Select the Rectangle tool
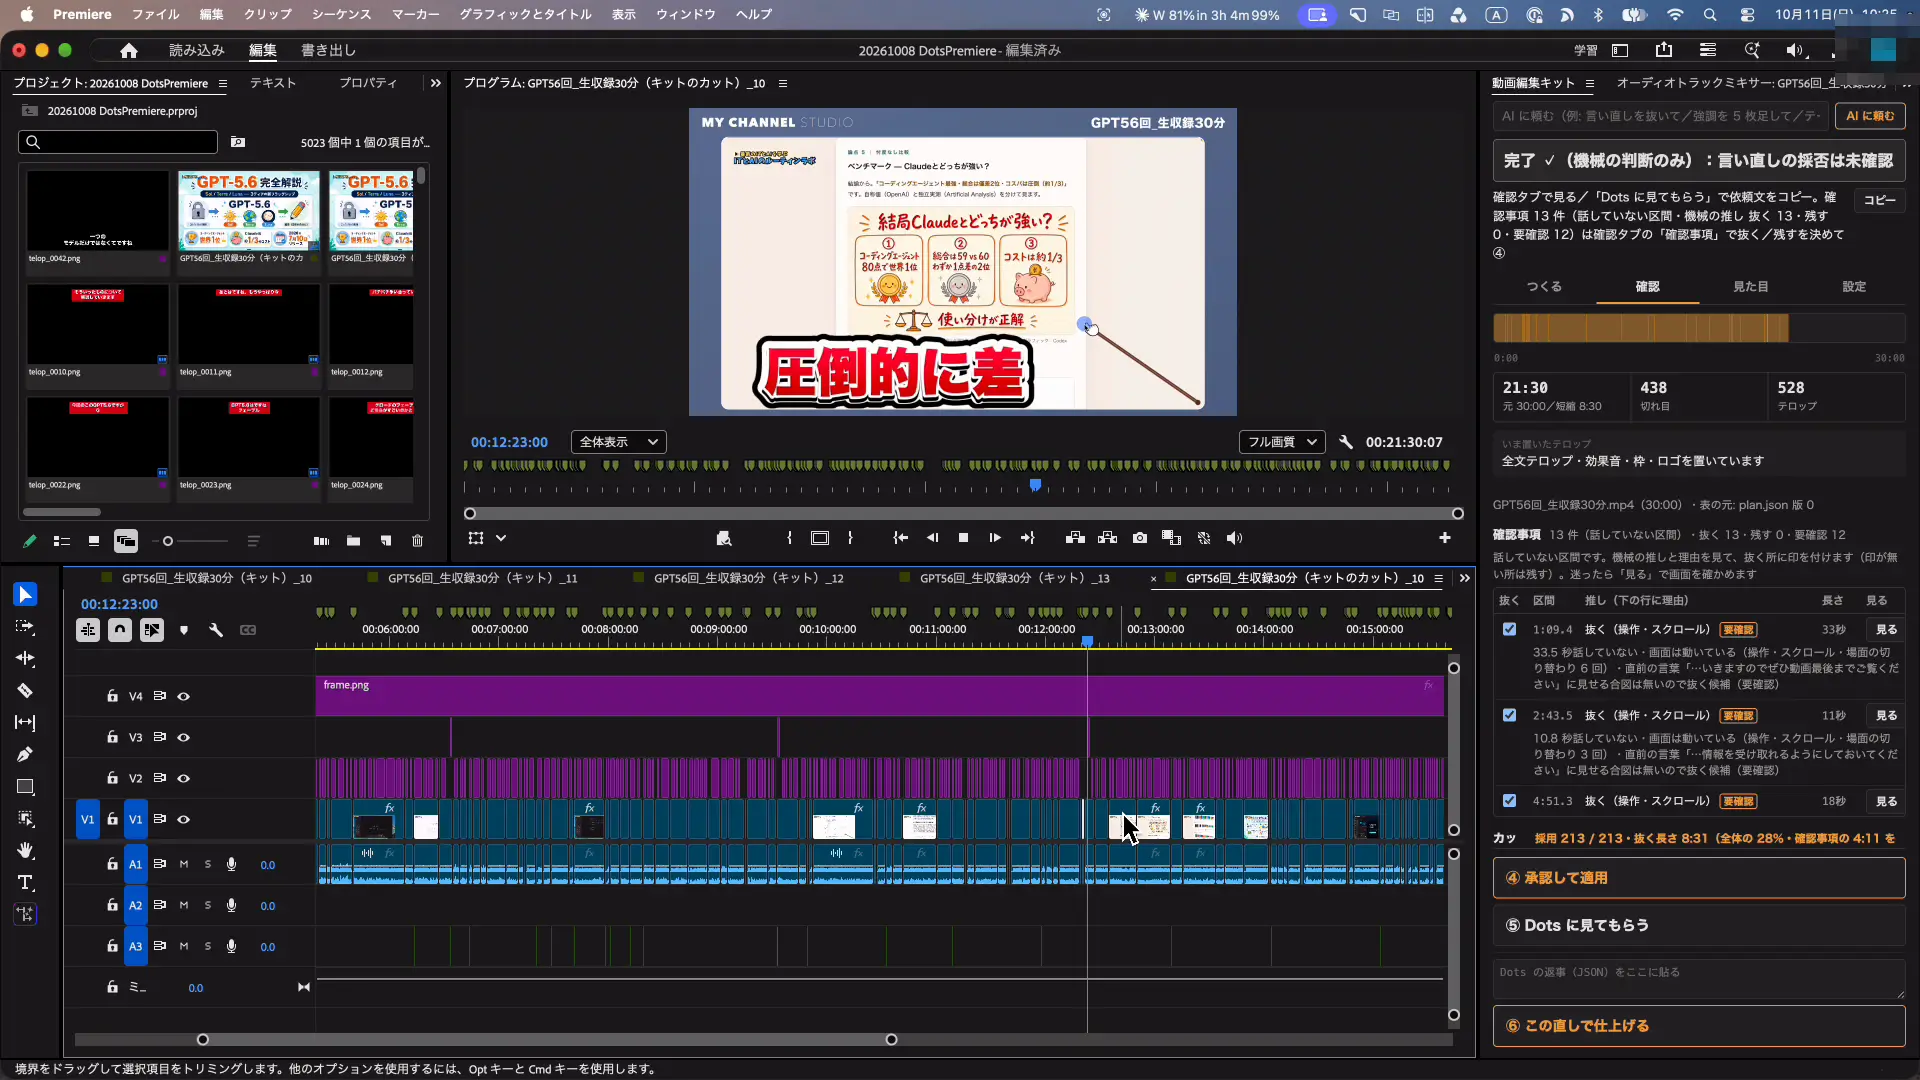The height and width of the screenshot is (1080, 1920). 25,787
